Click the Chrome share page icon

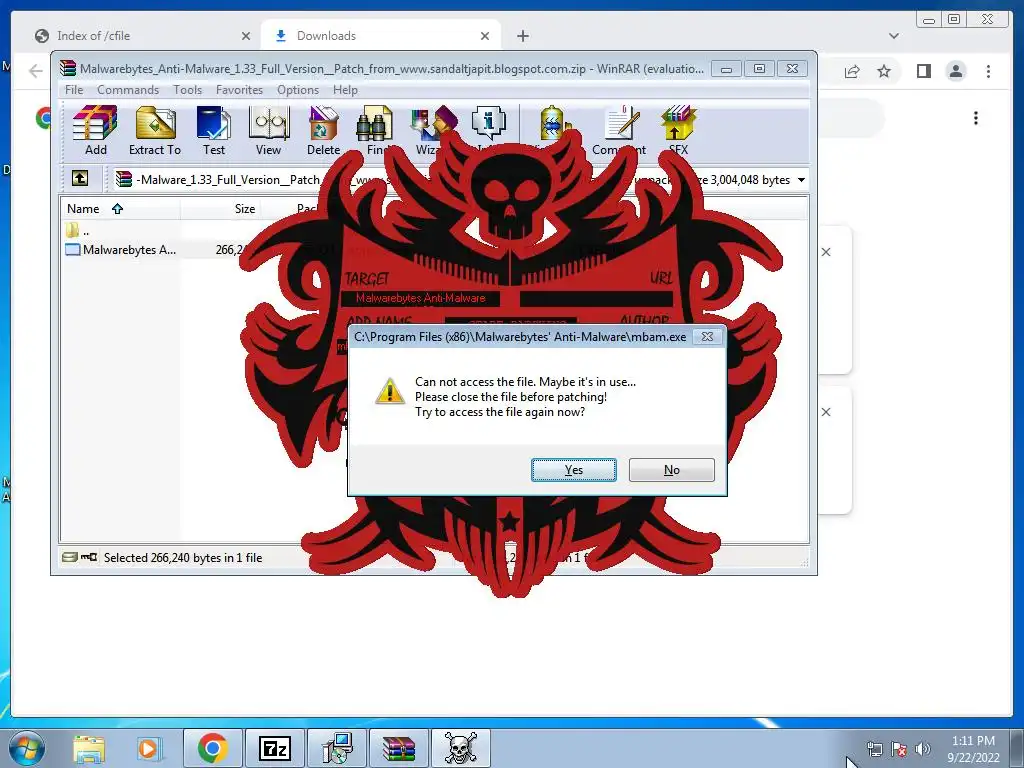852,71
